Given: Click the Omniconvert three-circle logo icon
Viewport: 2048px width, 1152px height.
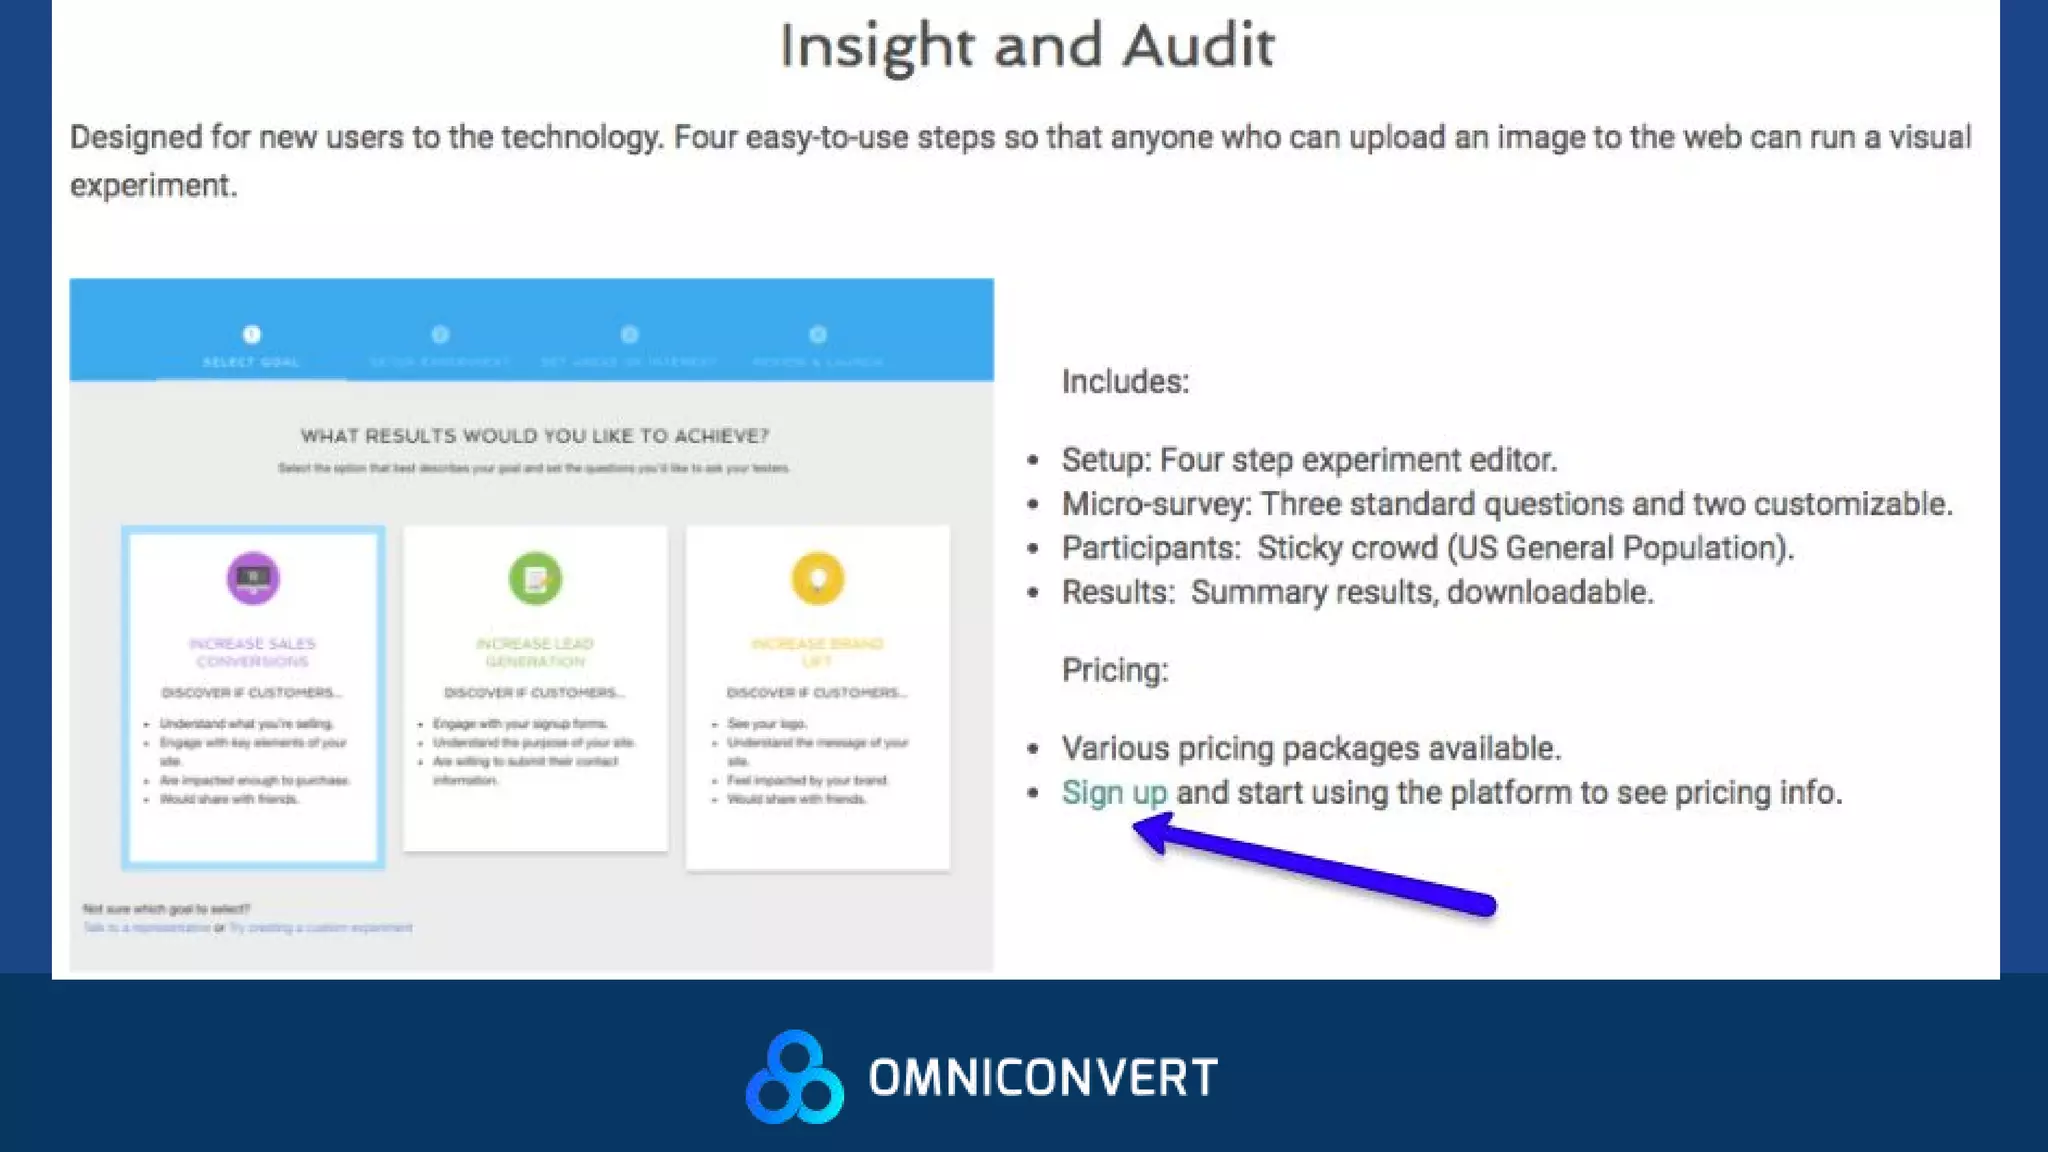Looking at the screenshot, I should [x=795, y=1077].
